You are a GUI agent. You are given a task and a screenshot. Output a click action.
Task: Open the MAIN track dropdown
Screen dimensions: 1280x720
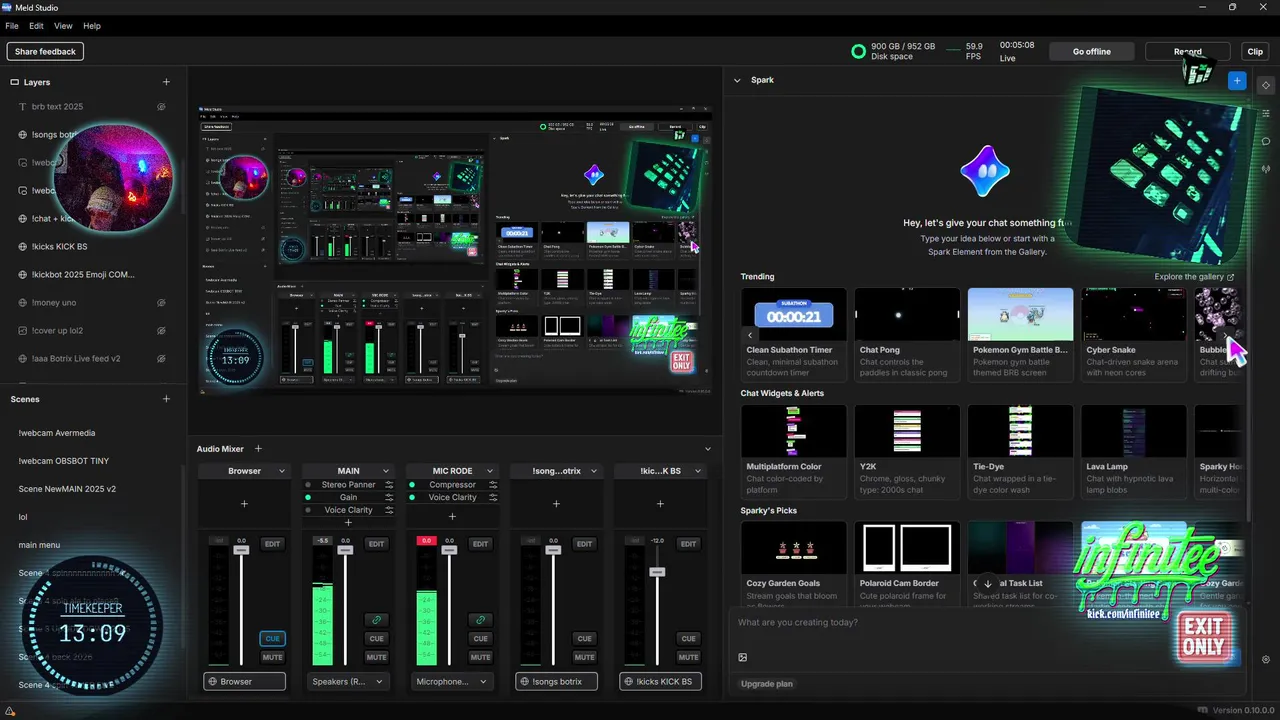click(386, 471)
